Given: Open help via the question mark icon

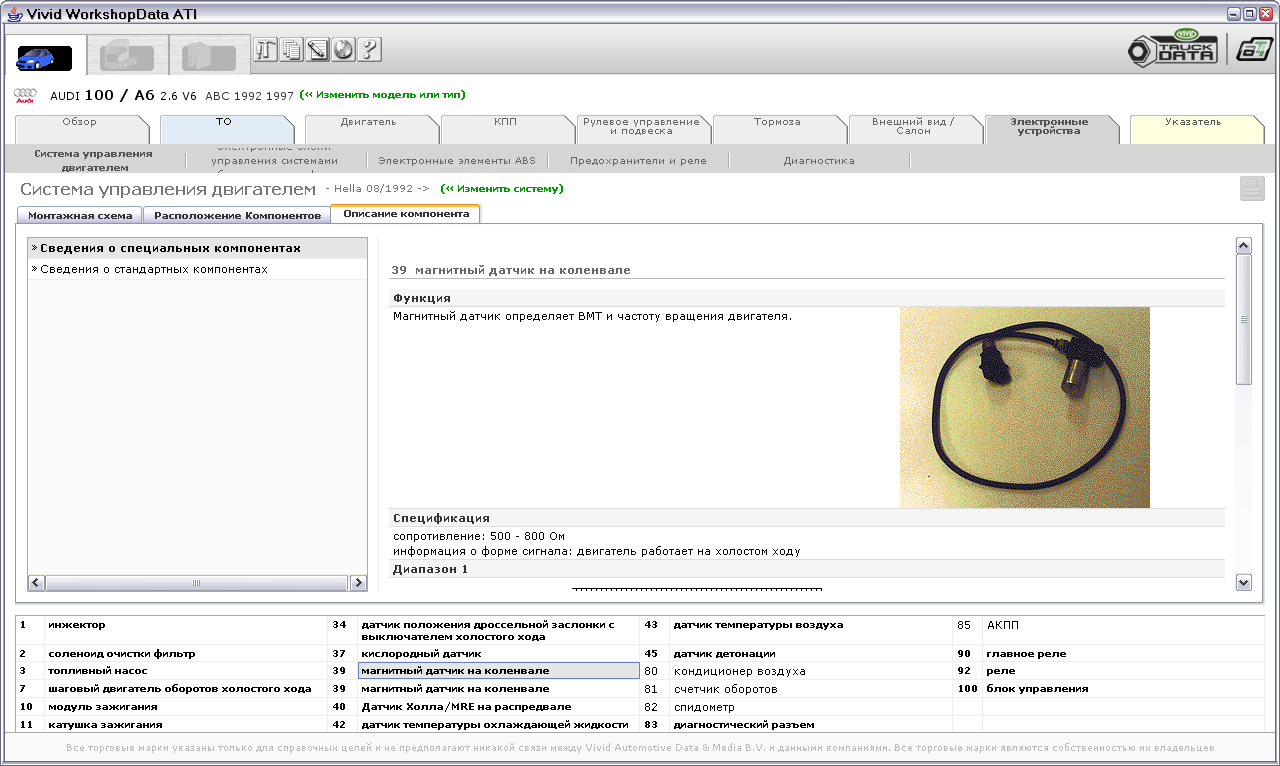Looking at the screenshot, I should (x=369, y=49).
